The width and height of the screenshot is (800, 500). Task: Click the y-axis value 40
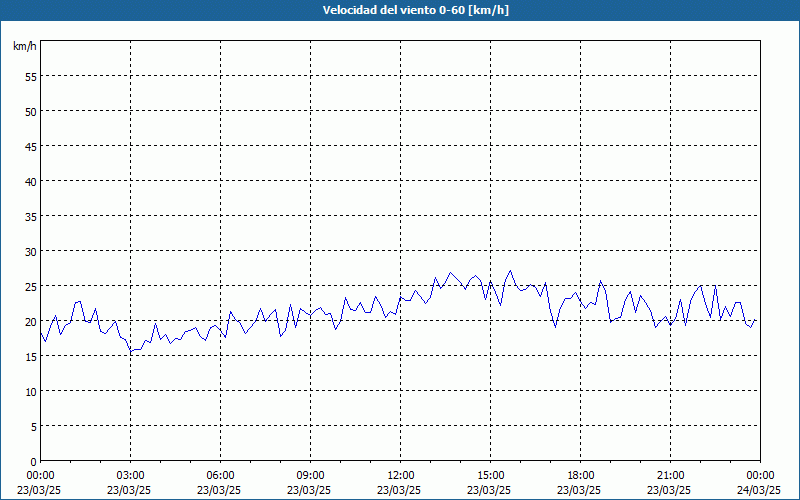31,182
